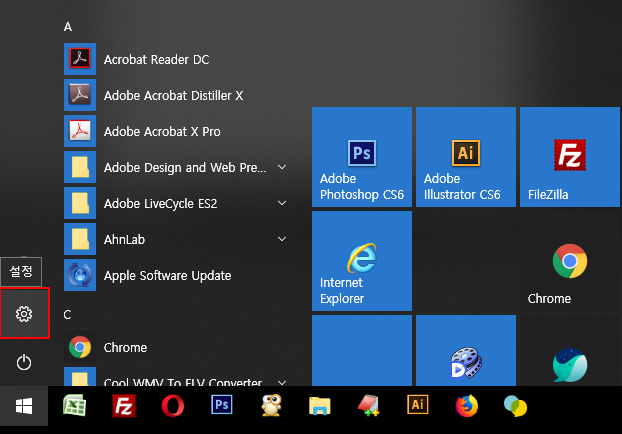Viewport: 622px width, 434px height.
Task: Expand Cool WMV To FLV Converter chevron
Action: 282,382
